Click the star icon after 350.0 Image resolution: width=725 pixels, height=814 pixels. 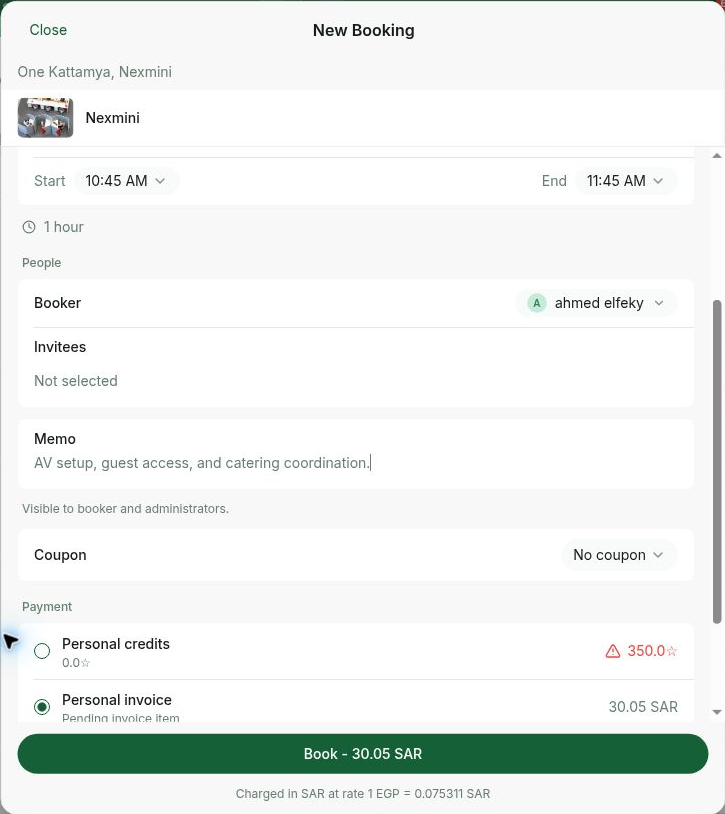672,651
